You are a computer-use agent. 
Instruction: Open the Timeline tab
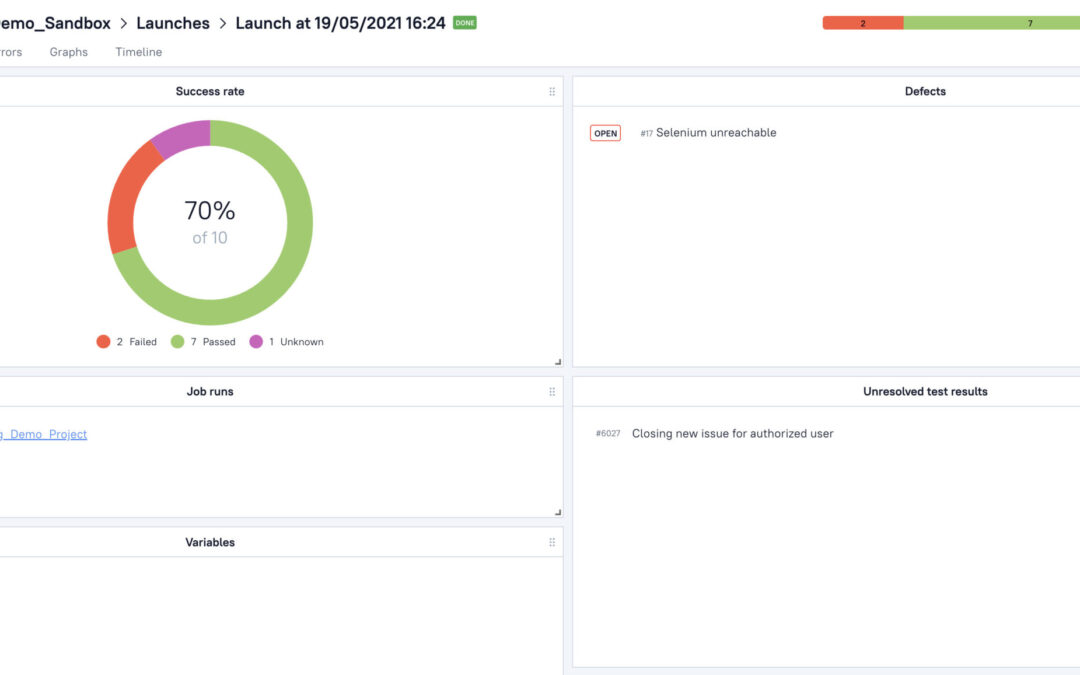click(x=138, y=52)
